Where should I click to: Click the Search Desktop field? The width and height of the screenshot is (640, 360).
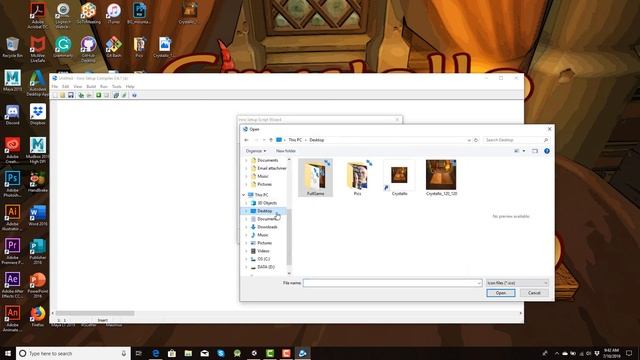point(516,140)
